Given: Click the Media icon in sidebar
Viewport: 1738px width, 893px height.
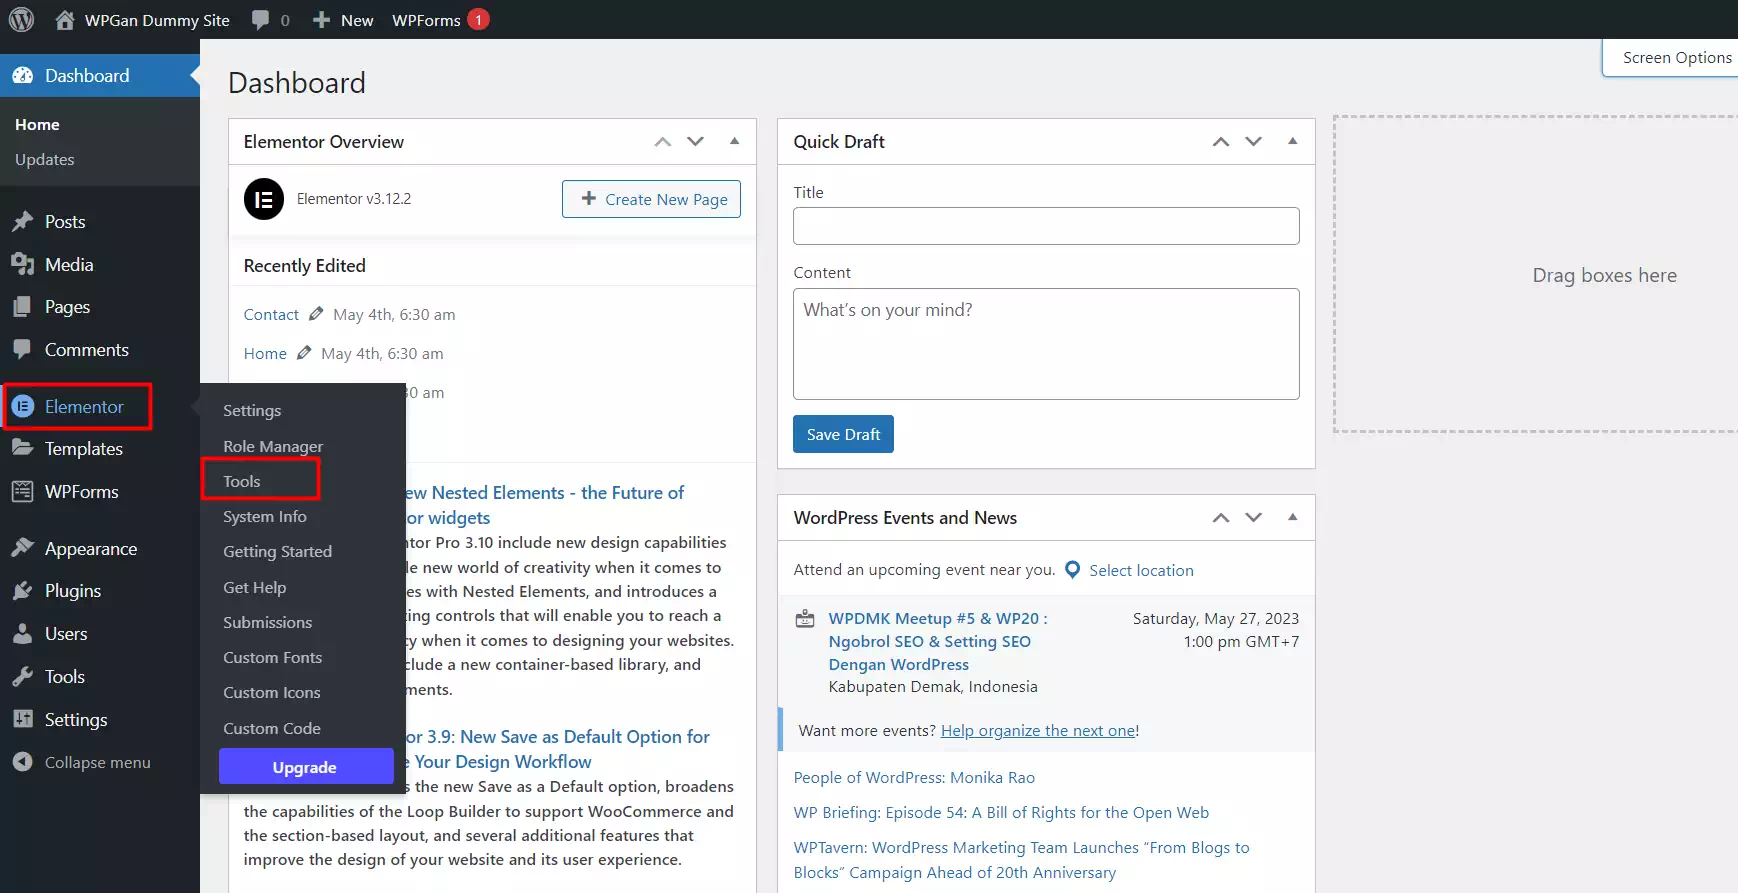Looking at the screenshot, I should click(22, 265).
